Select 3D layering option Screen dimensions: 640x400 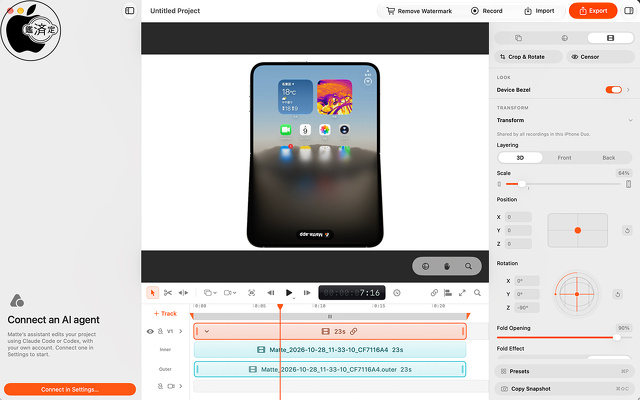tap(520, 158)
